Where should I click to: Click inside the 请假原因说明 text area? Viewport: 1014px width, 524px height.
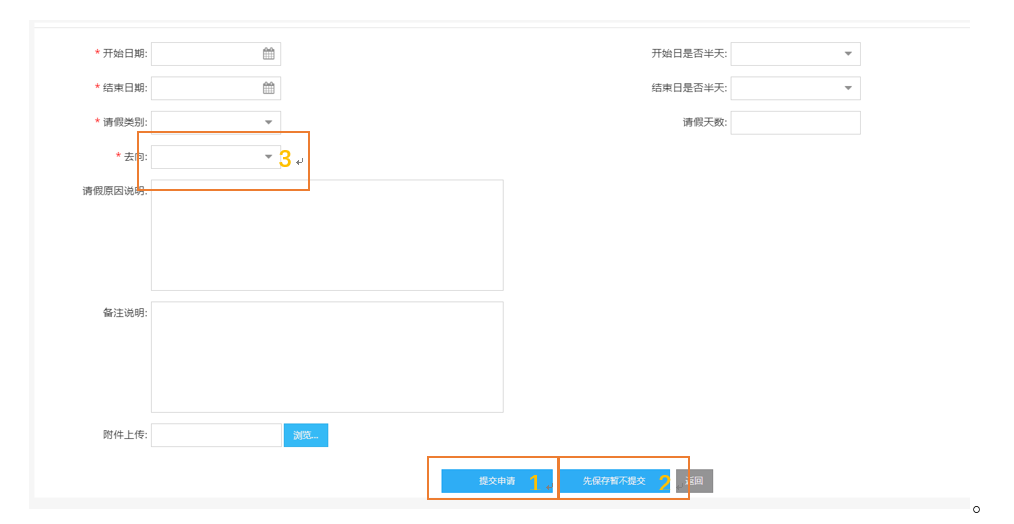[x=327, y=235]
